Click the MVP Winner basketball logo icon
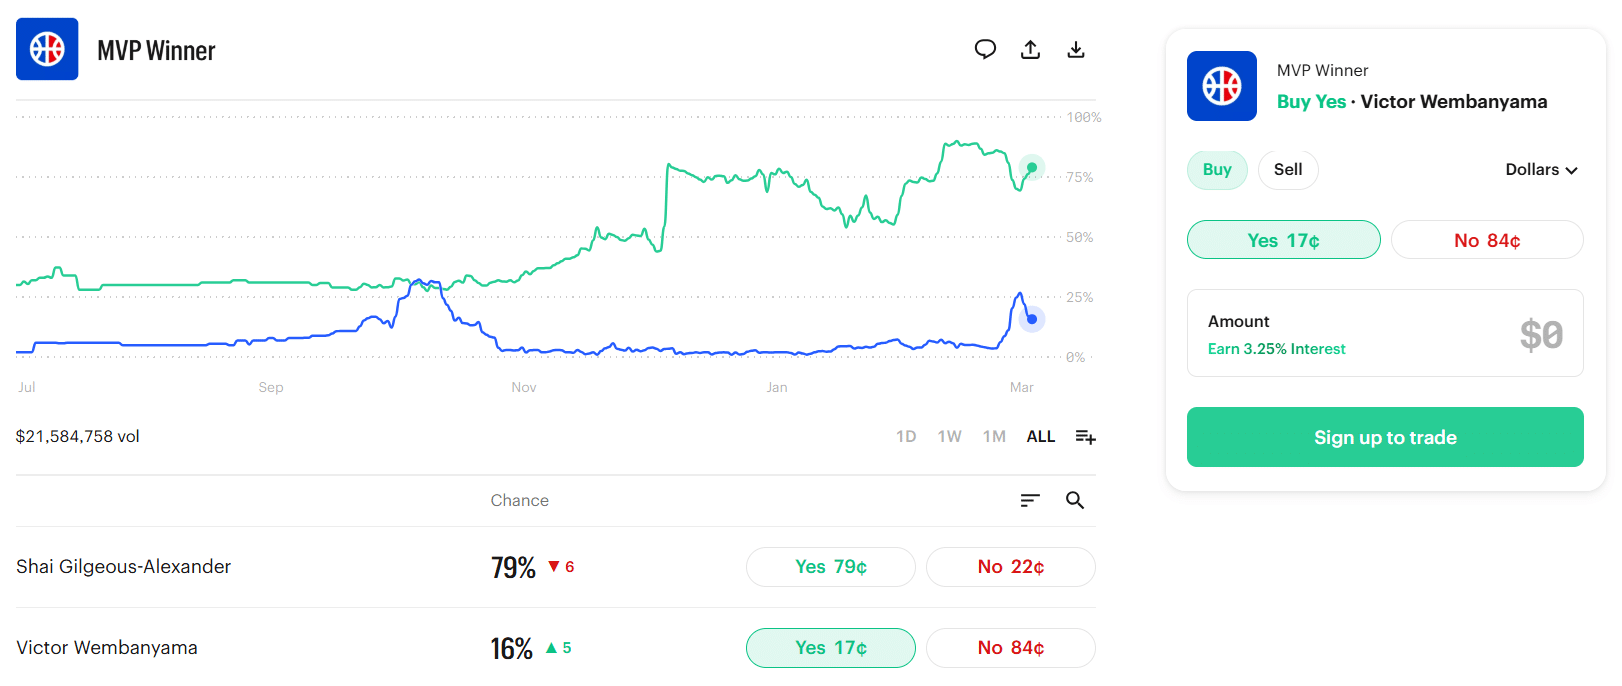The height and width of the screenshot is (686, 1622). [46, 48]
